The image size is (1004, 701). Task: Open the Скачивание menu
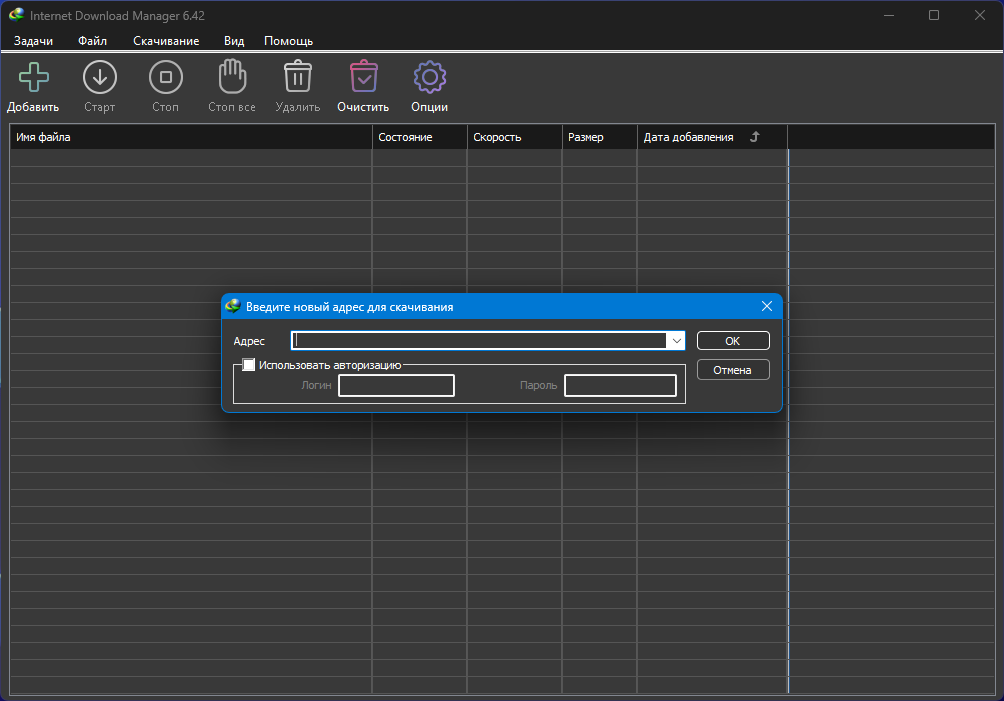(166, 41)
